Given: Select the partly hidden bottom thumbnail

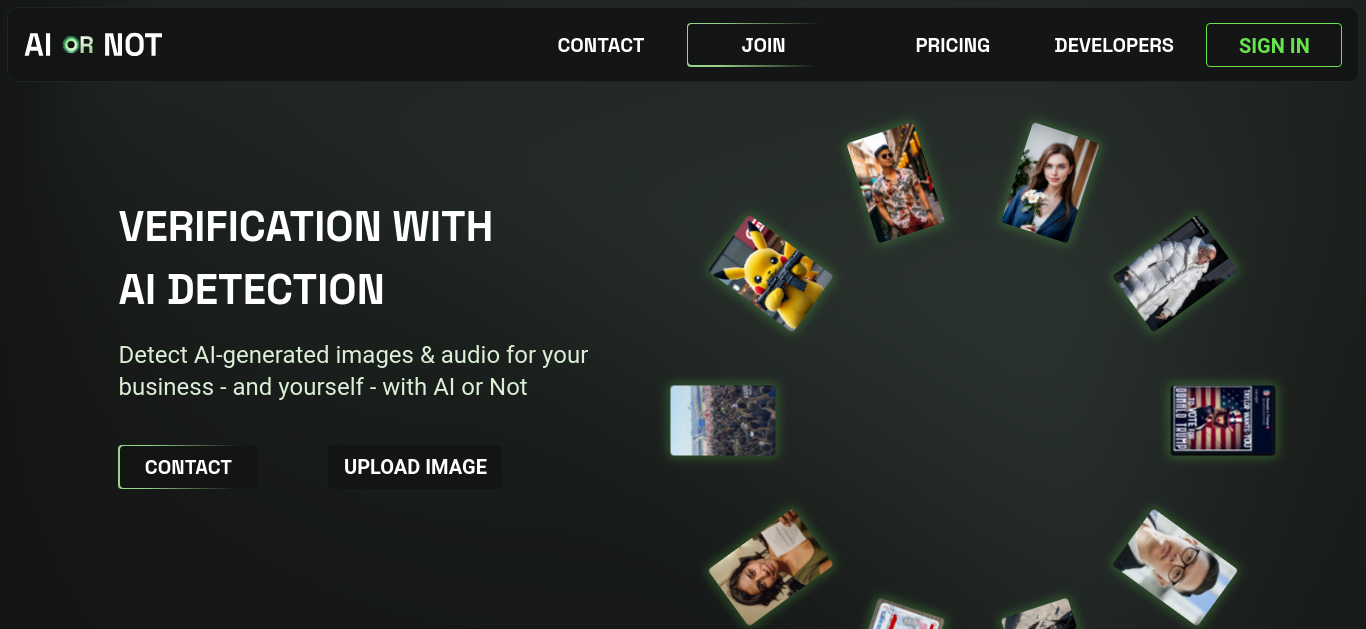Looking at the screenshot, I should click(x=1040, y=615).
